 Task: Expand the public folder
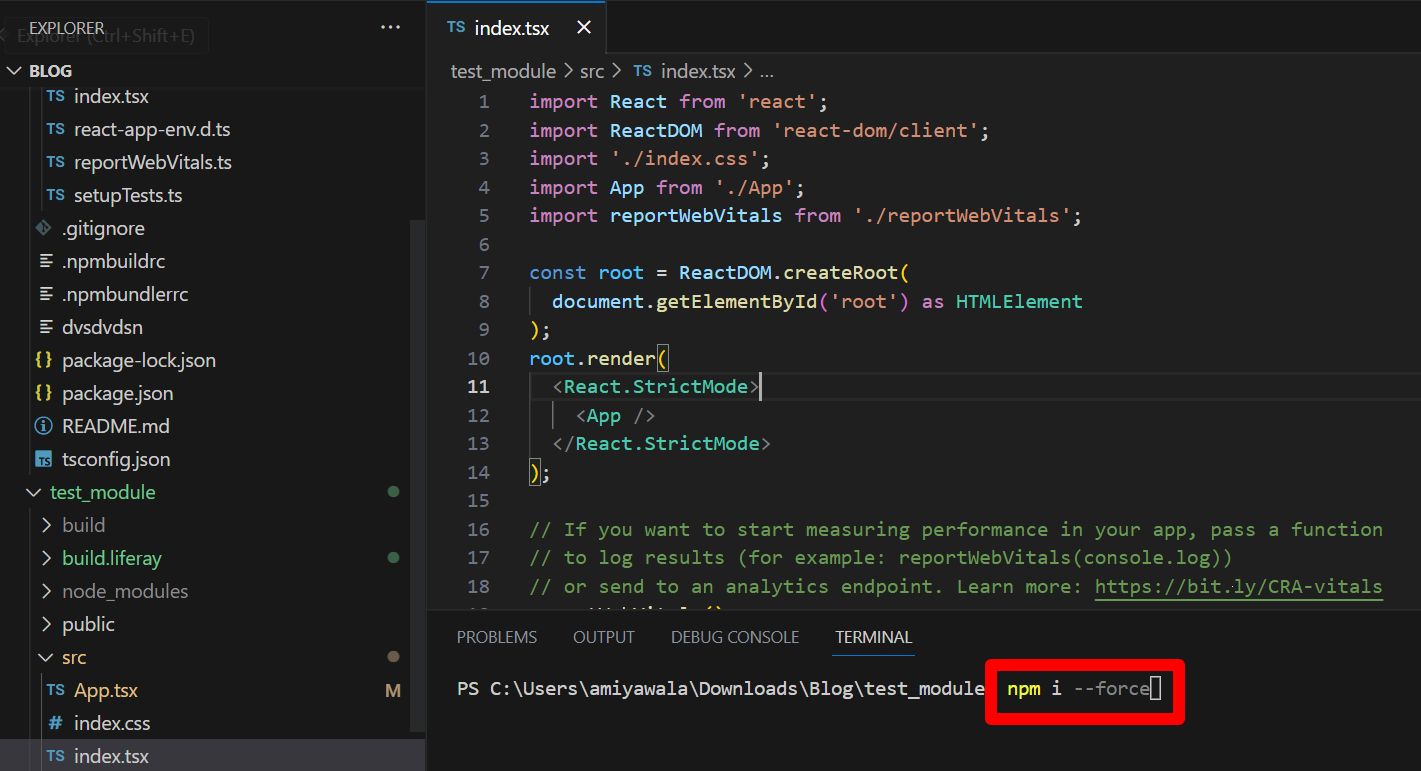(88, 624)
